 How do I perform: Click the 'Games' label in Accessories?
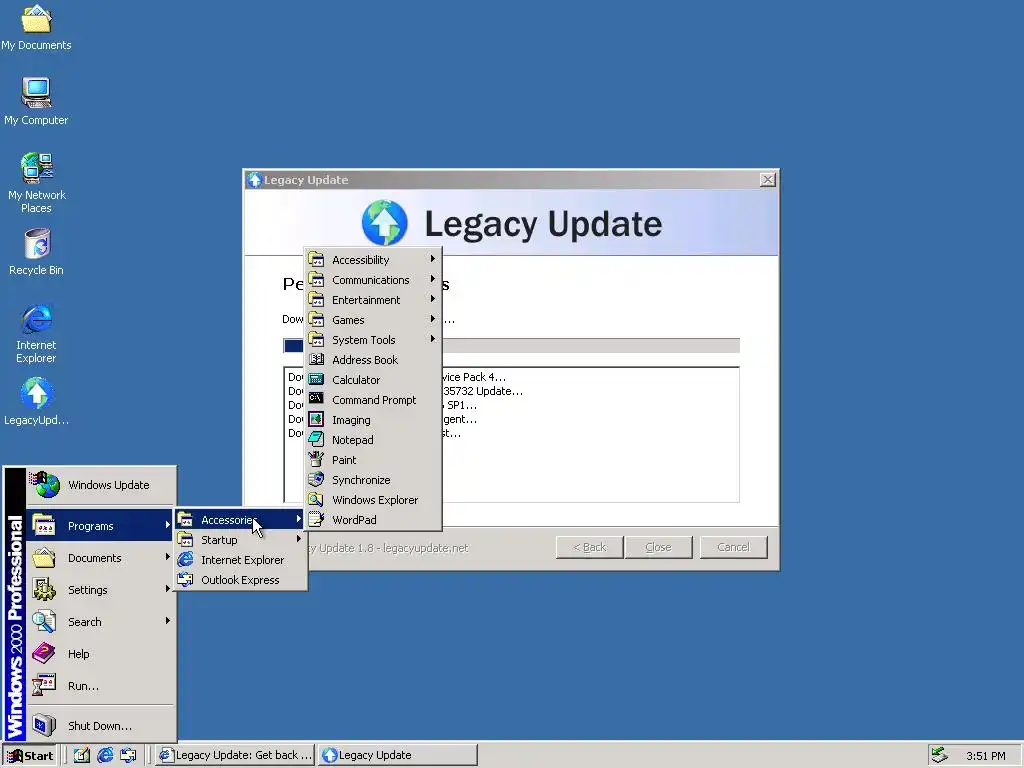tap(348, 320)
